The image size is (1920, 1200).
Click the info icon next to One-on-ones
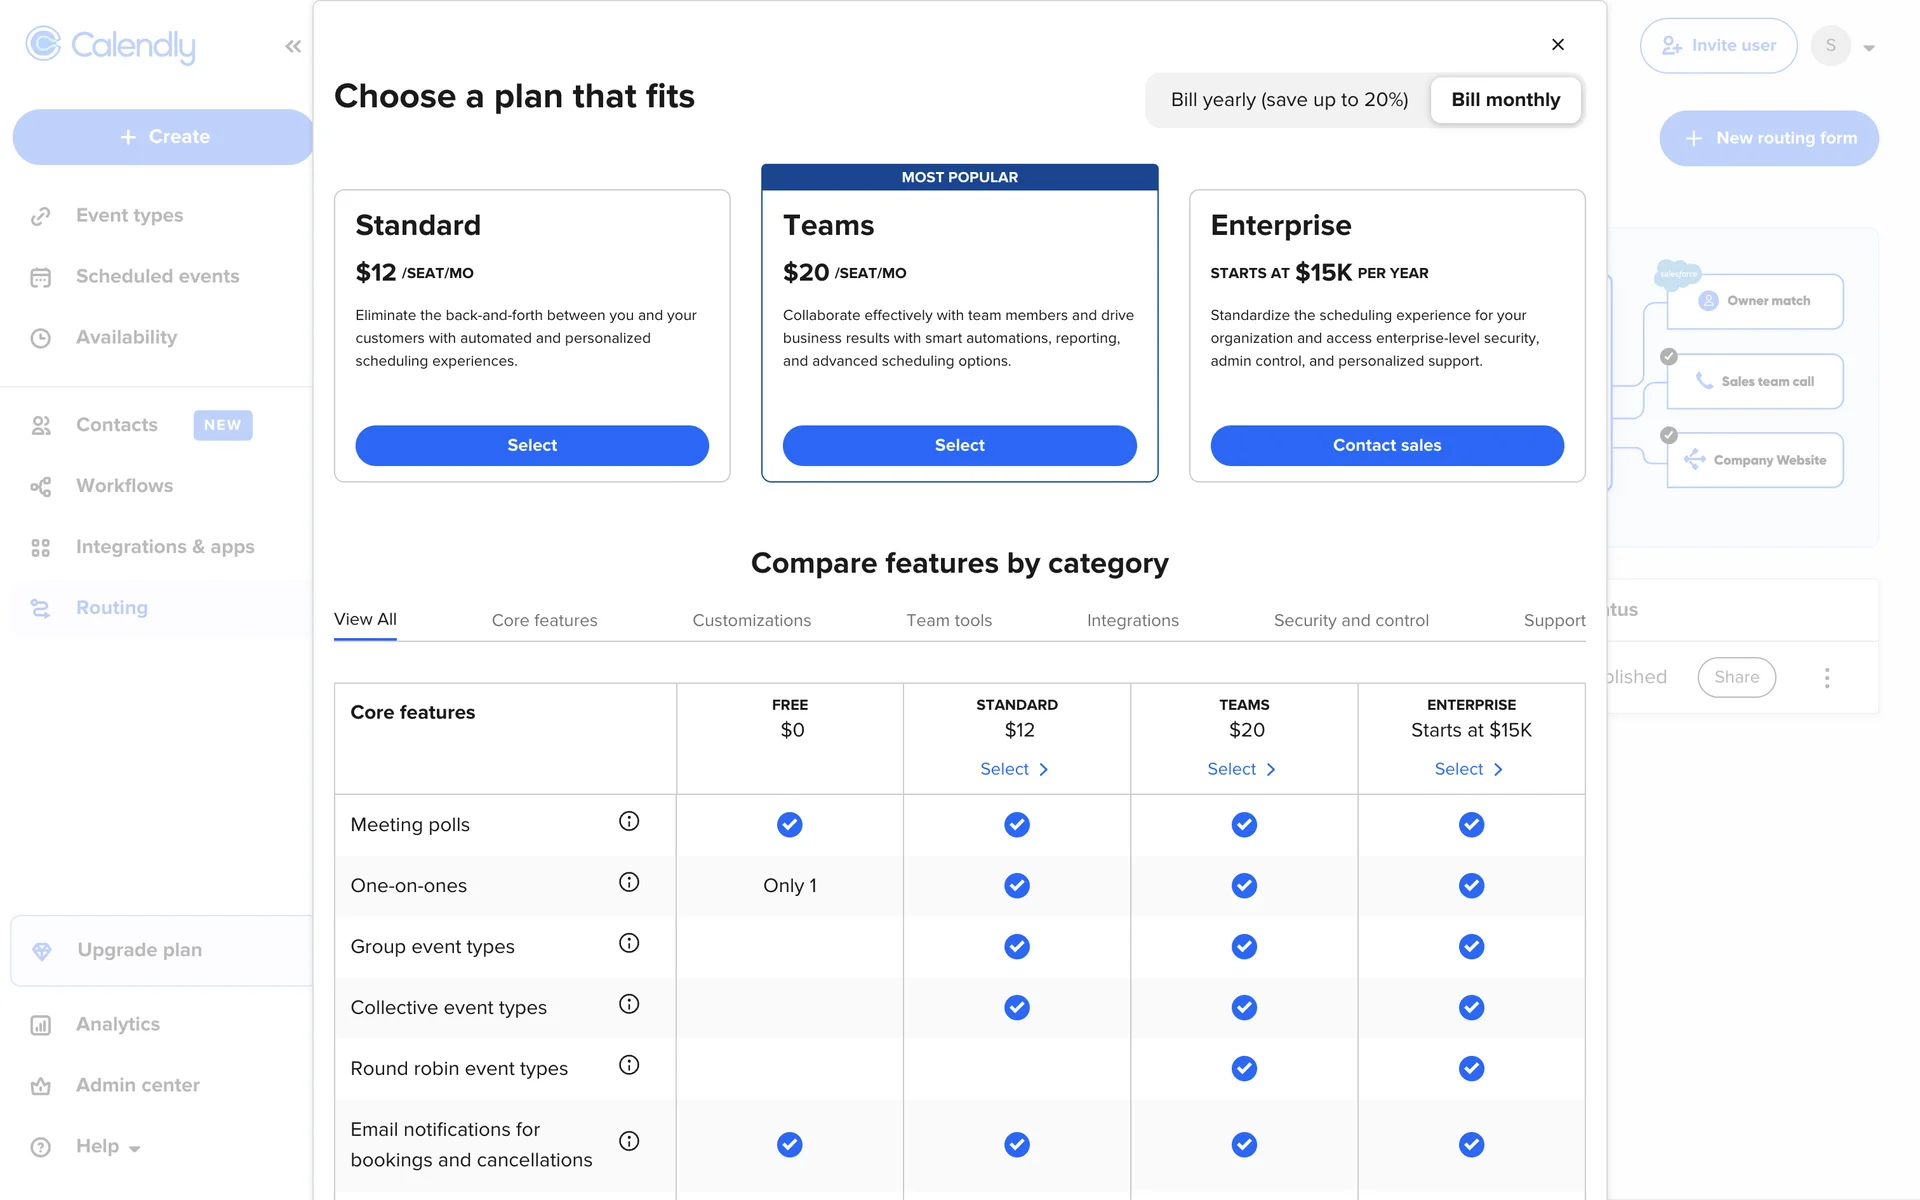pos(629,882)
